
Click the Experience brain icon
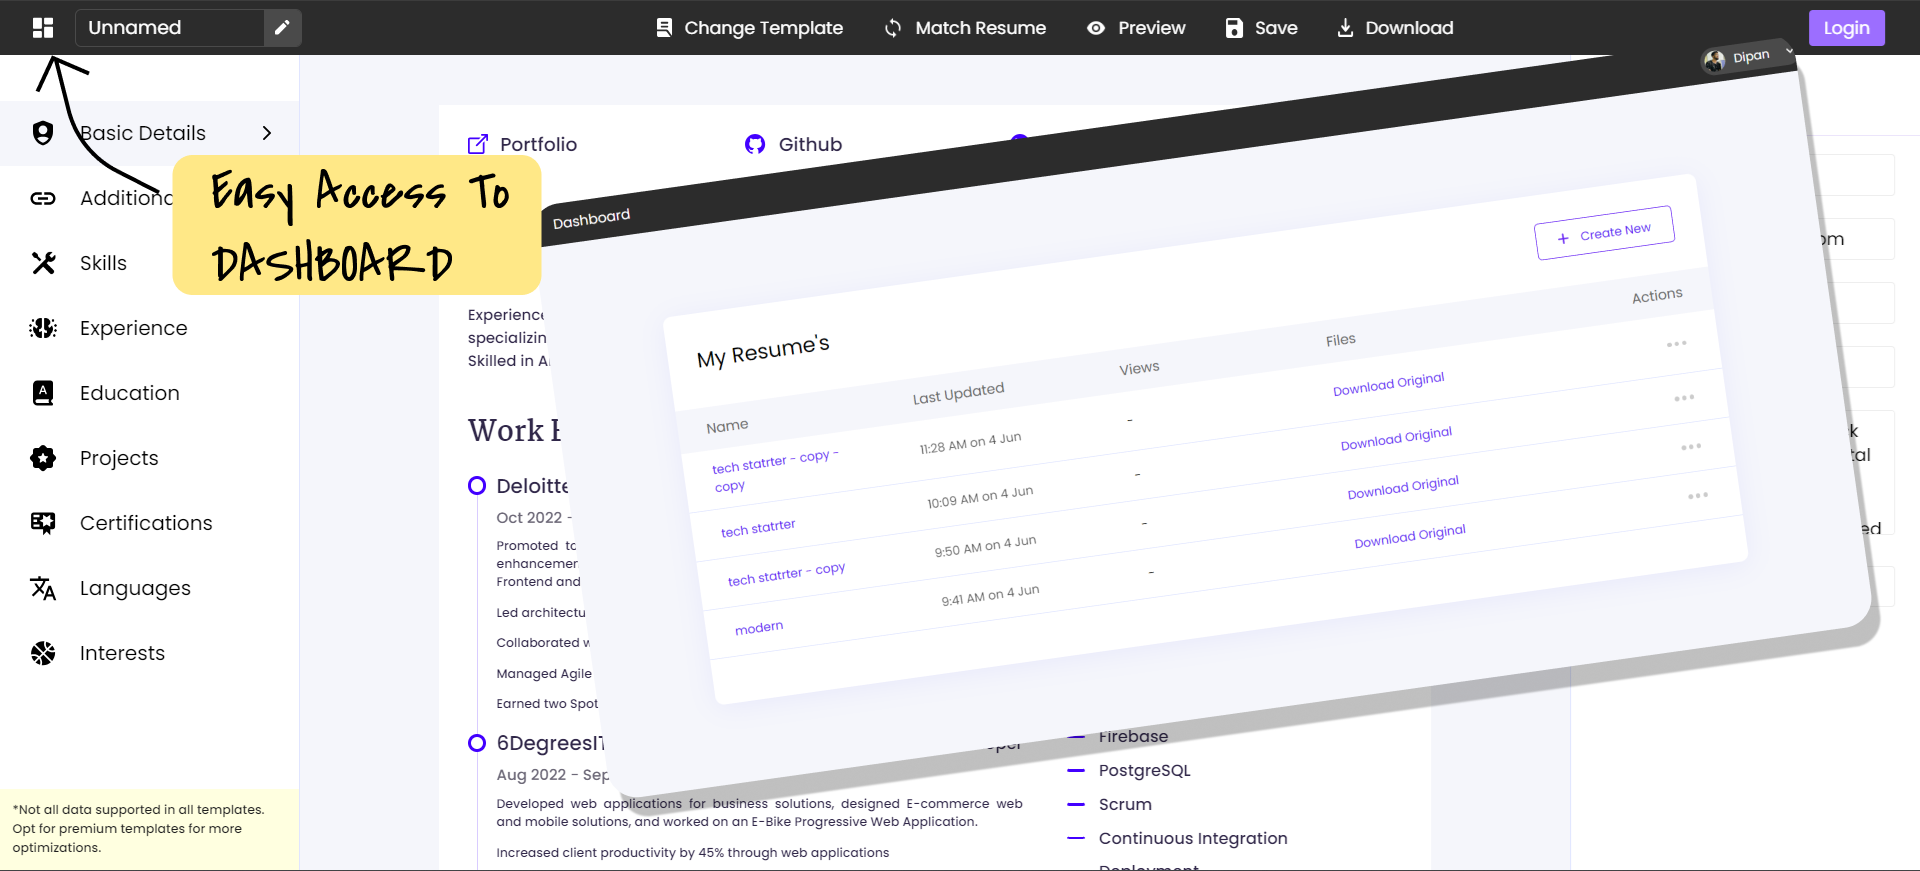tap(43, 328)
